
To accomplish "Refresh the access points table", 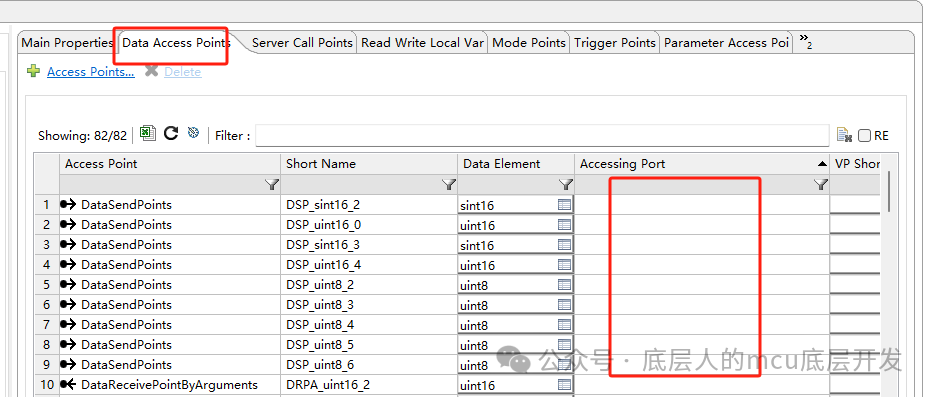I will pyautogui.click(x=171, y=133).
